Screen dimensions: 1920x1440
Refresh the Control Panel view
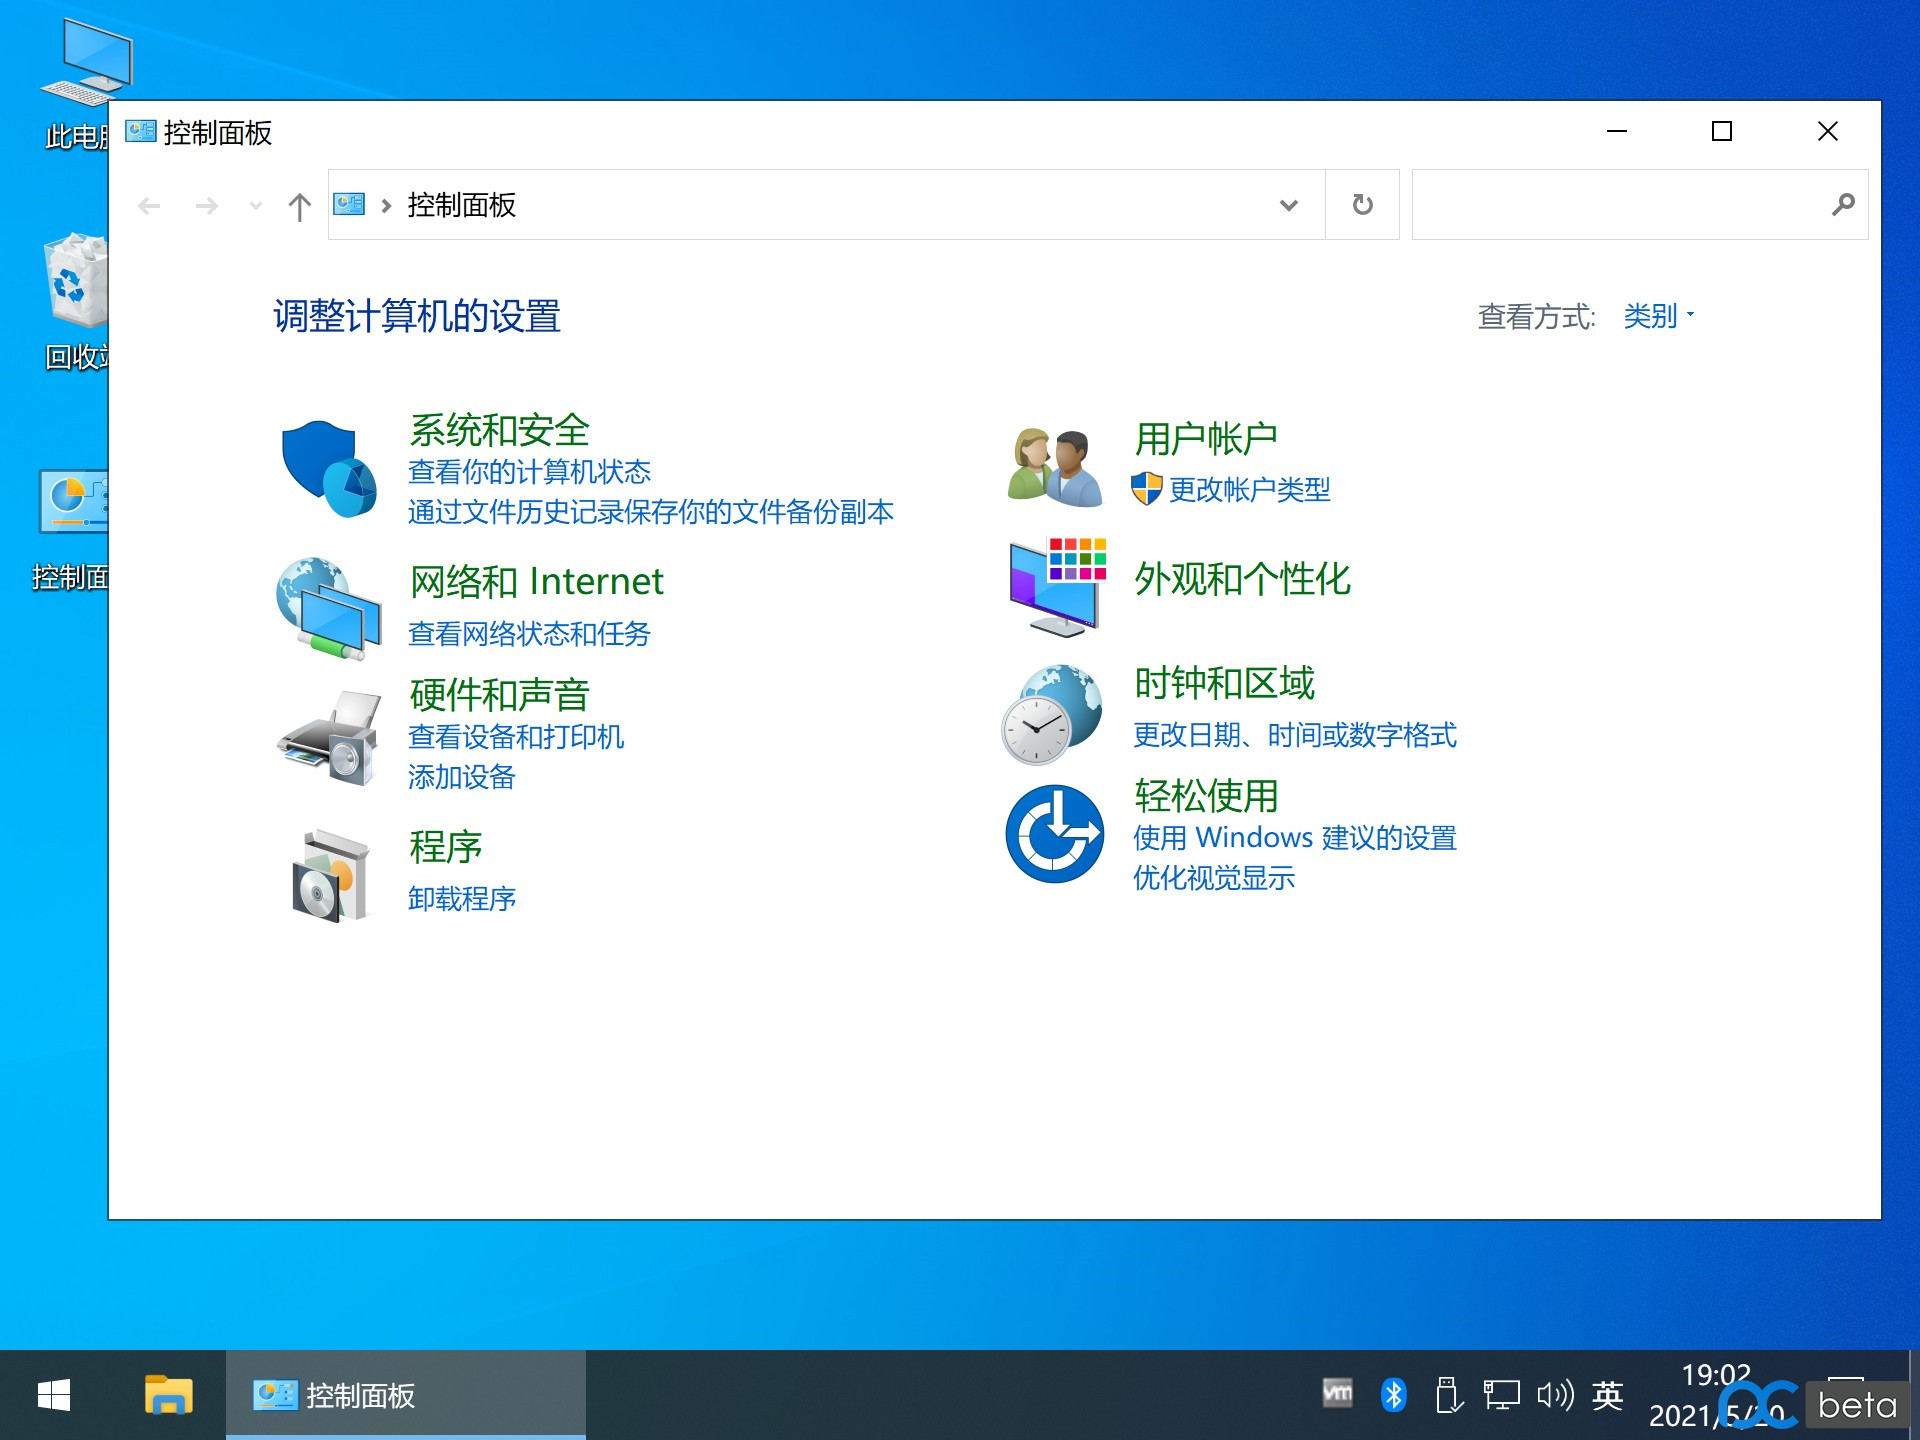pos(1362,205)
